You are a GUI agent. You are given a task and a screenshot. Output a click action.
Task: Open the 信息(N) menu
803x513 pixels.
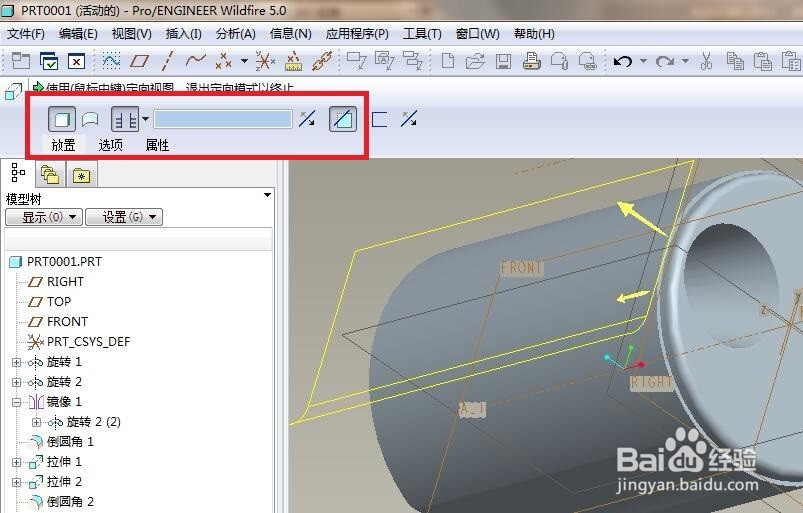click(290, 34)
